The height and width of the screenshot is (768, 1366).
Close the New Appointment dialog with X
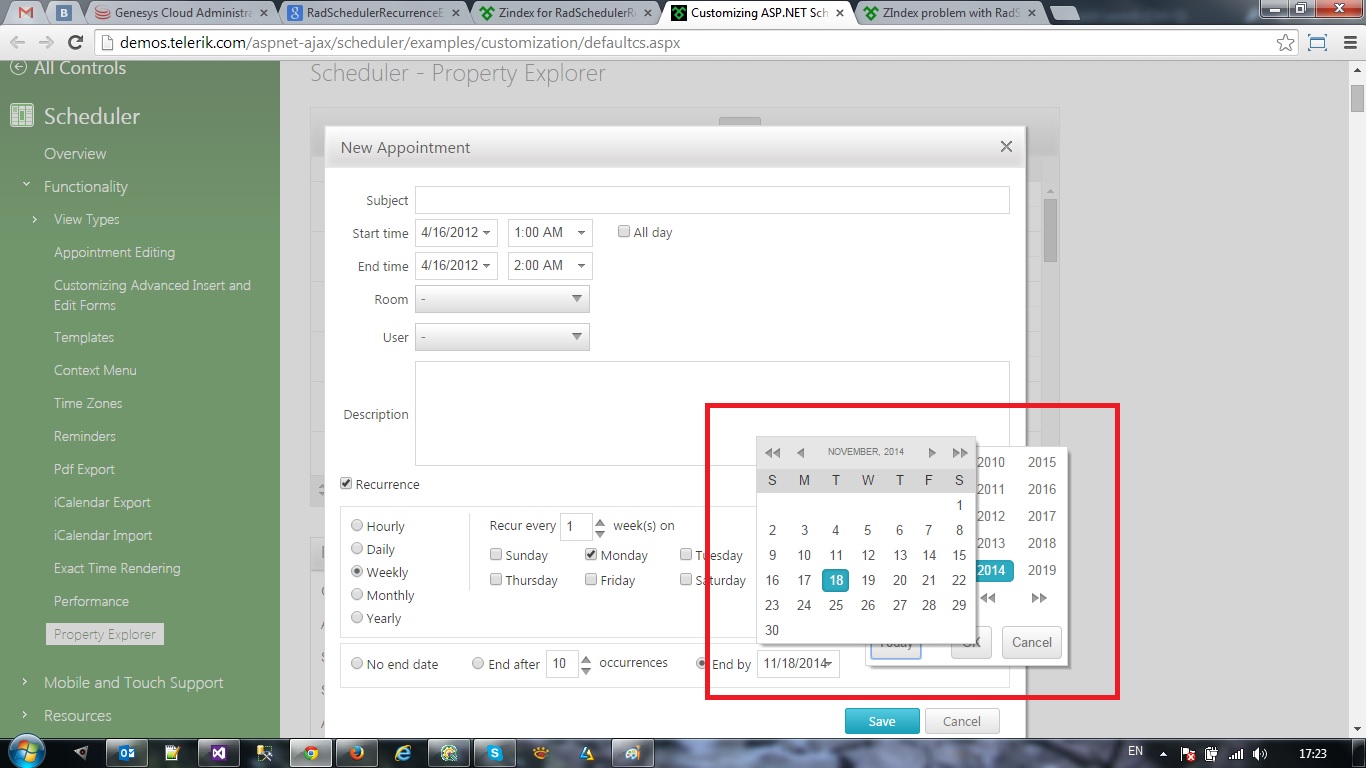[x=1006, y=147]
